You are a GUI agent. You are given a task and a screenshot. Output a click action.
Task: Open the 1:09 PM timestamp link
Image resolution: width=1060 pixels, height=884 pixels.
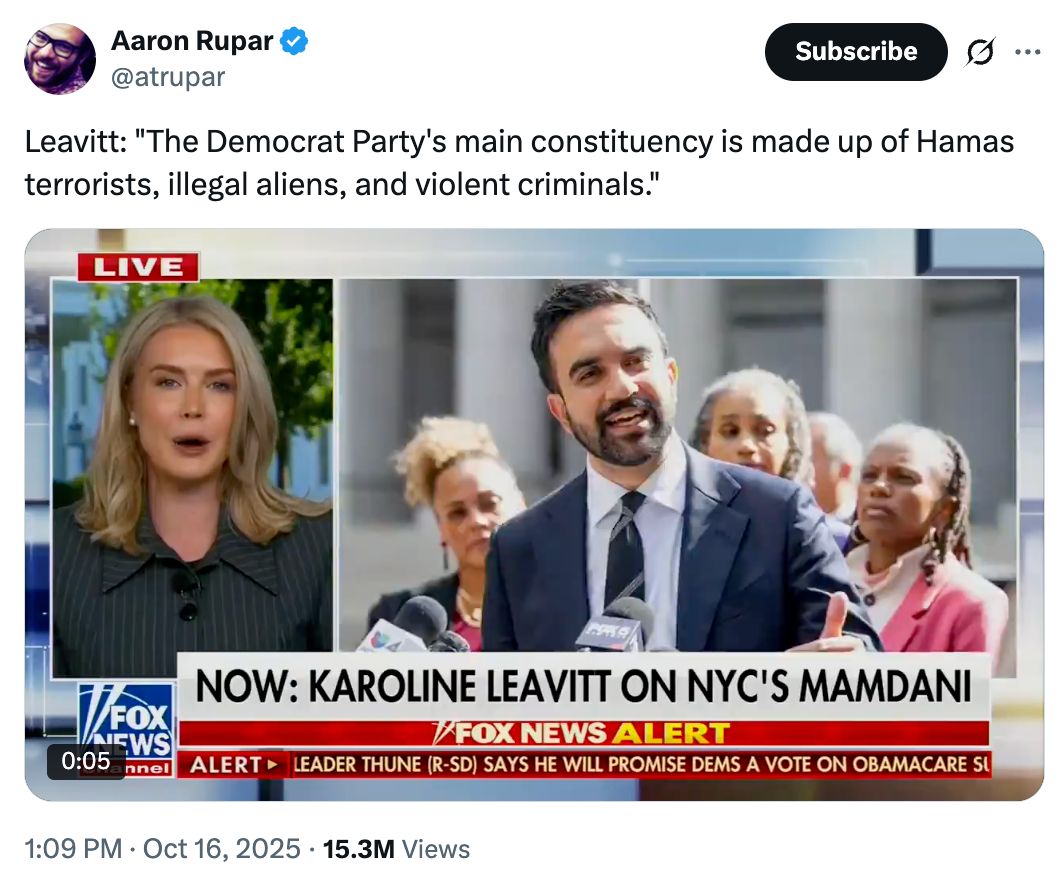click(74, 849)
